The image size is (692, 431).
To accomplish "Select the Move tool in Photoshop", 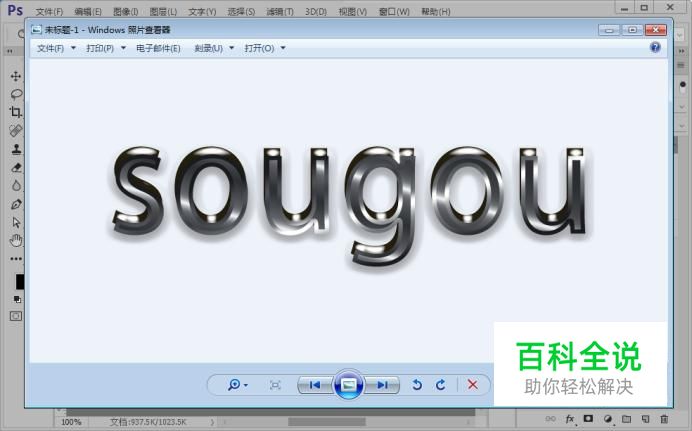I will 16,76.
